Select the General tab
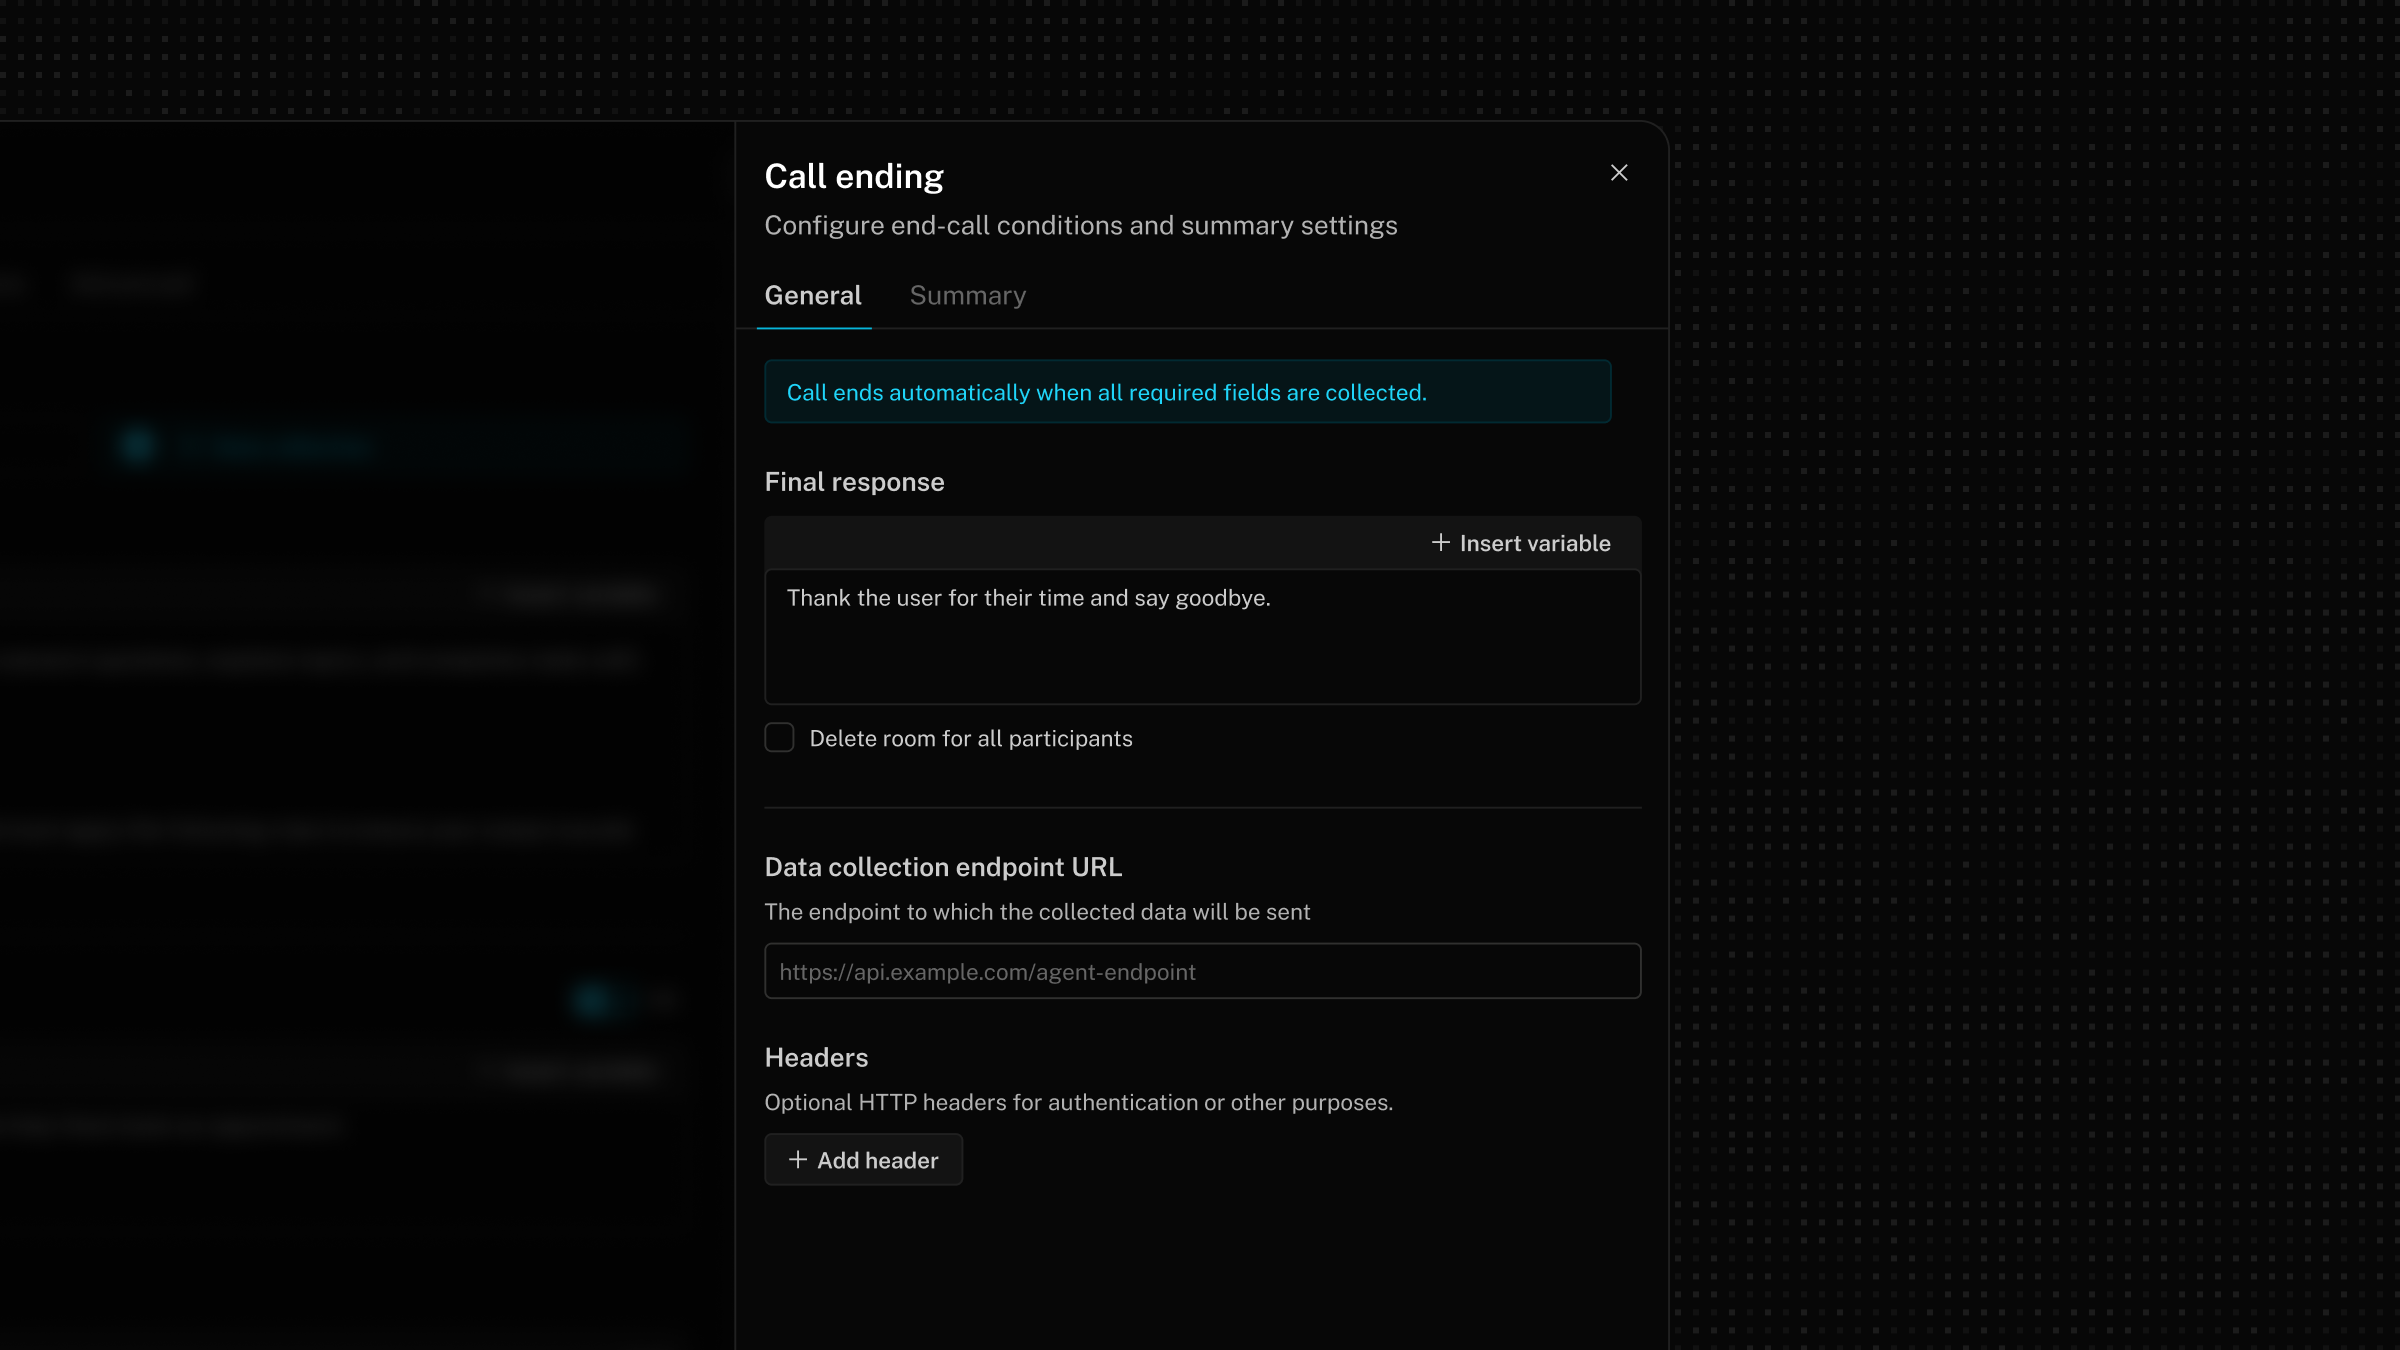This screenshot has width=2400, height=1350. click(813, 296)
